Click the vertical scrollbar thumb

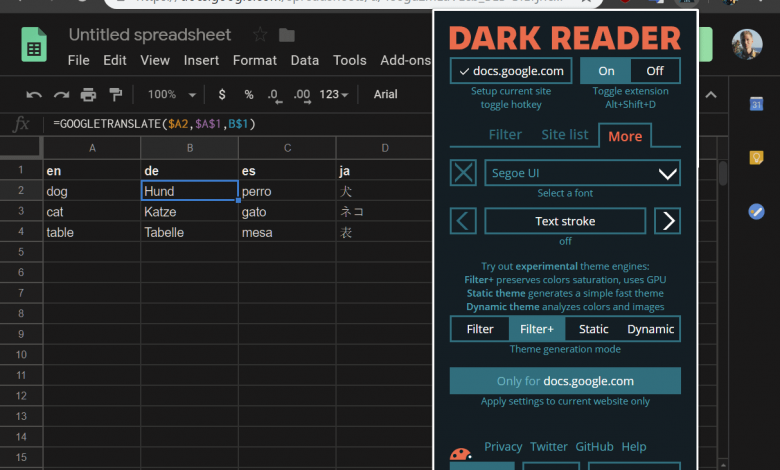[723, 173]
